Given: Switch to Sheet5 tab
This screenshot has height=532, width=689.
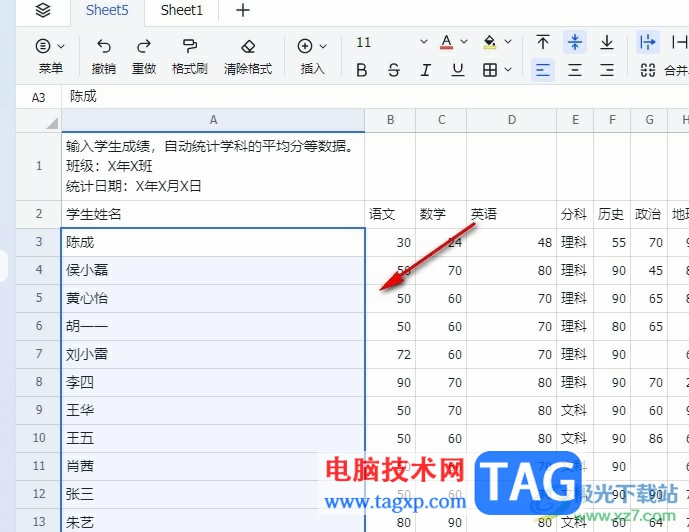Looking at the screenshot, I should (107, 10).
